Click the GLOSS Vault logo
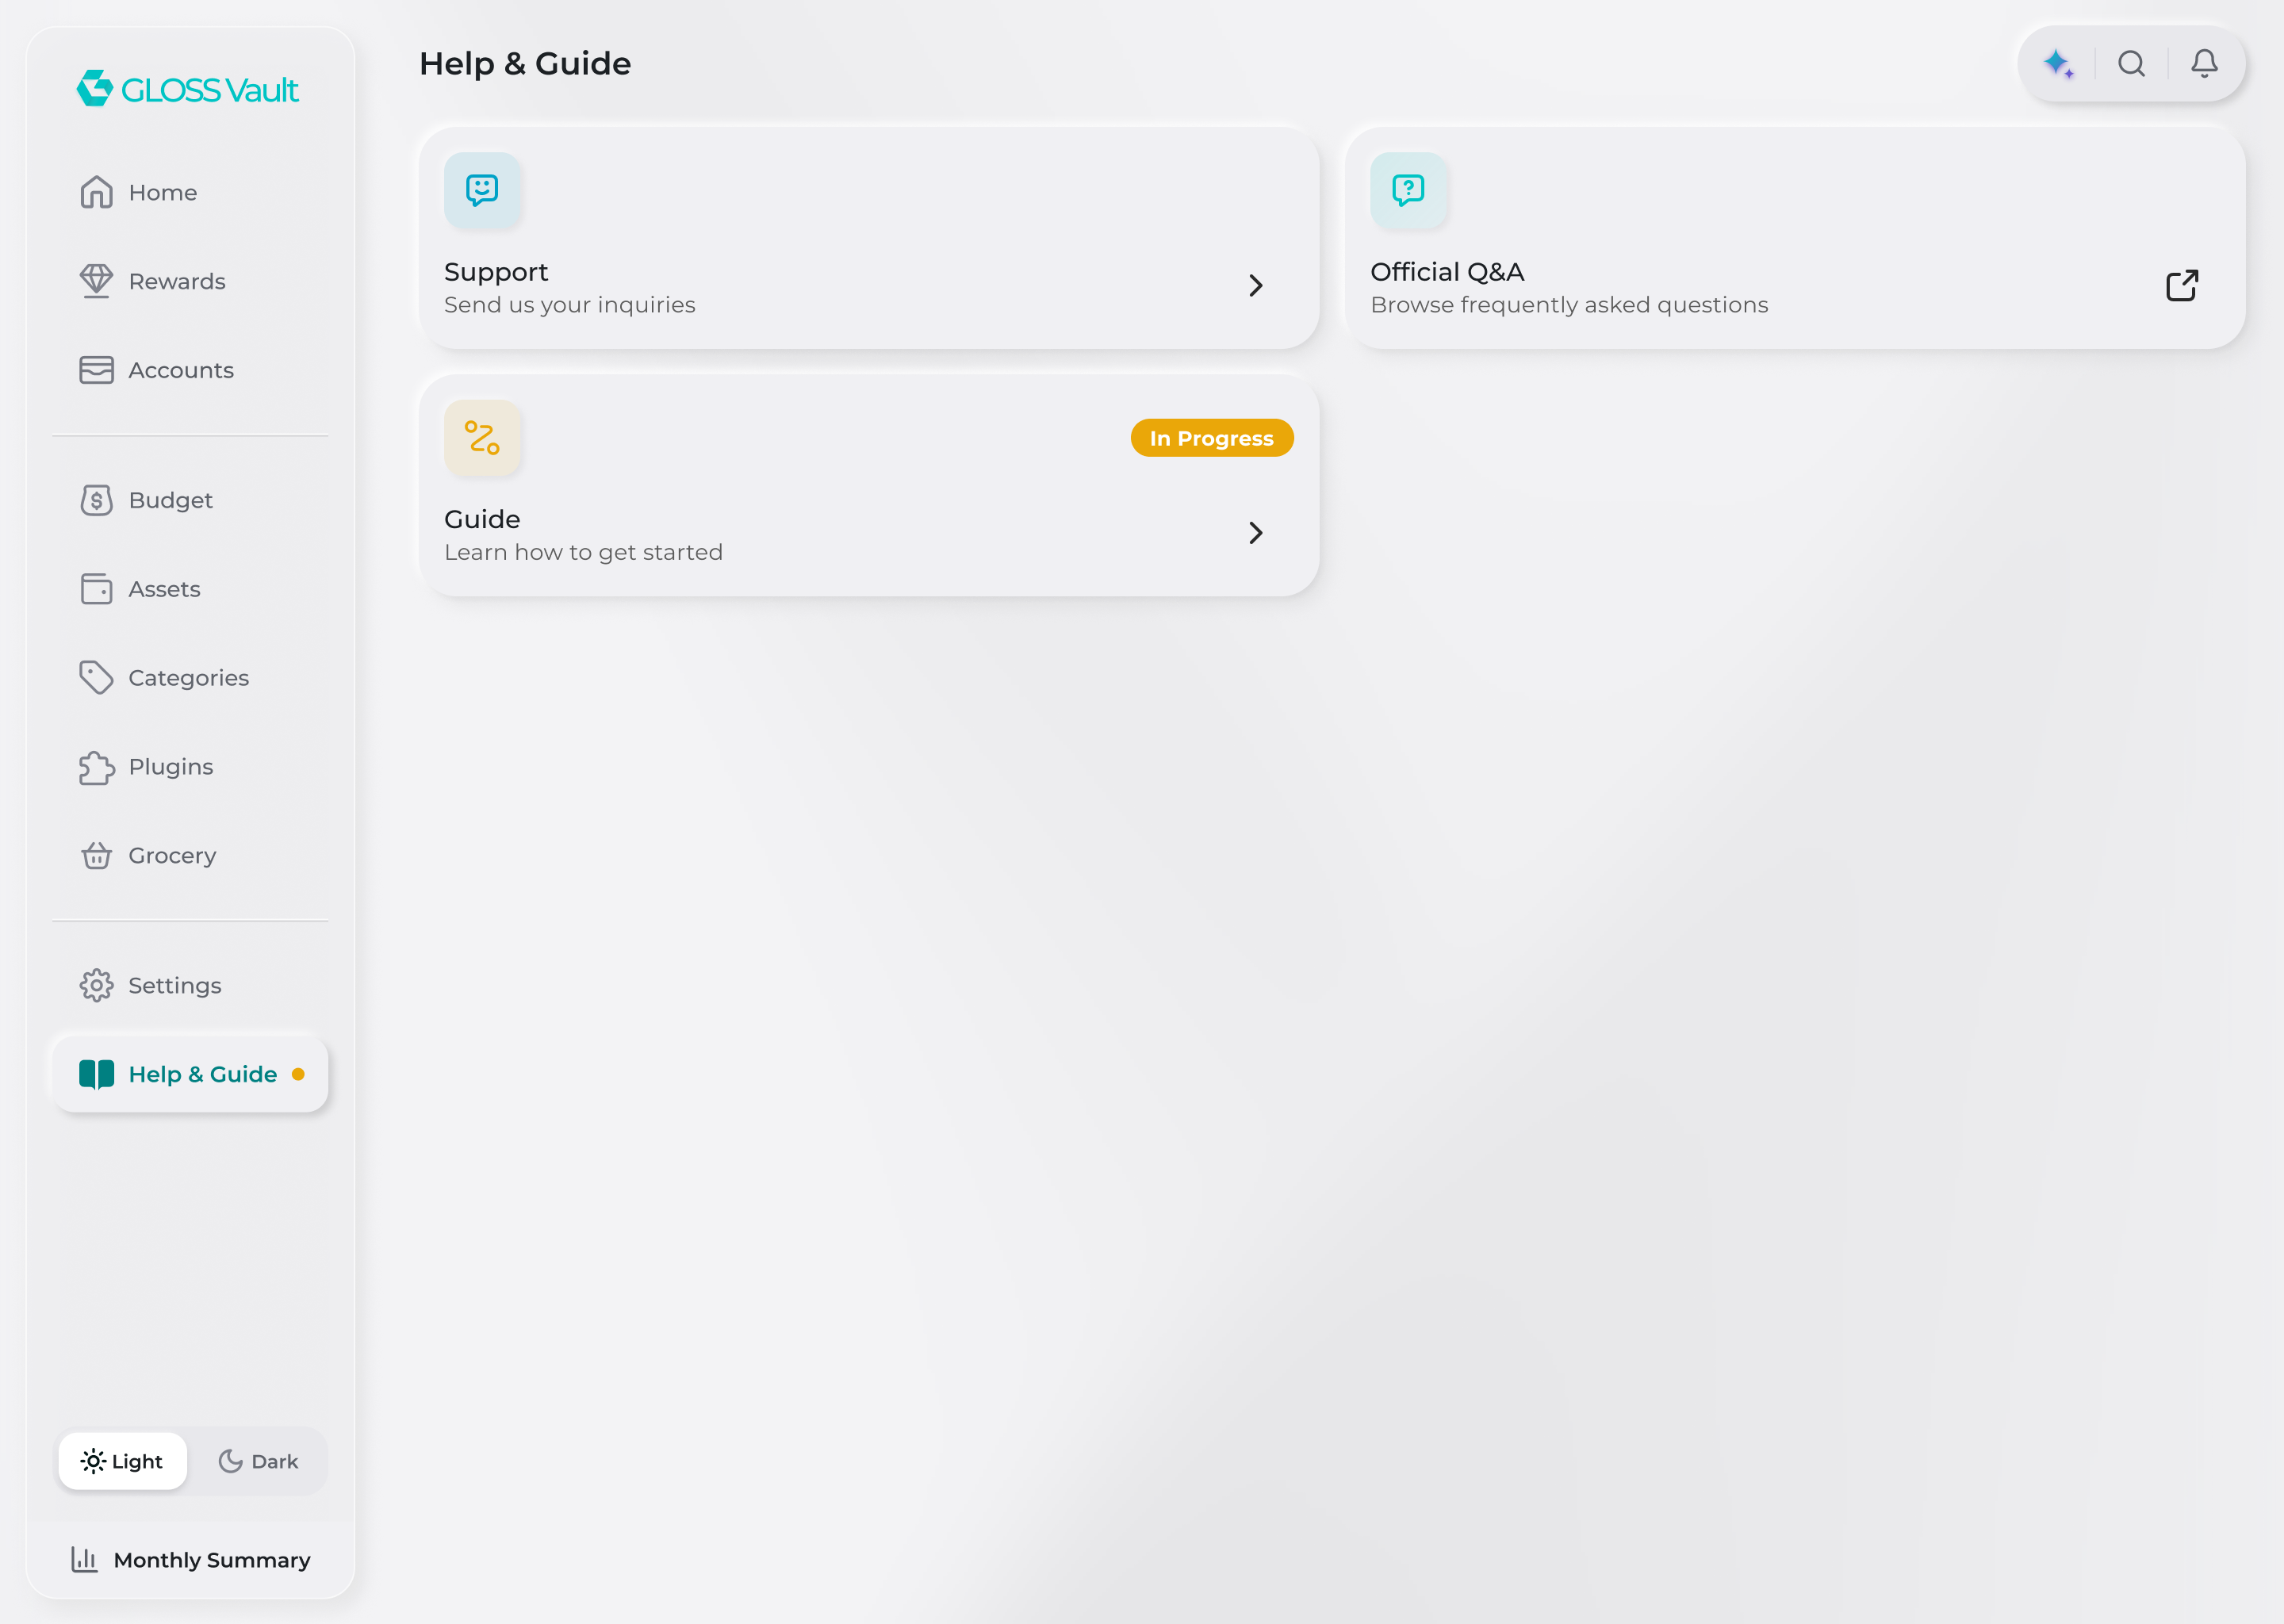 coord(188,89)
